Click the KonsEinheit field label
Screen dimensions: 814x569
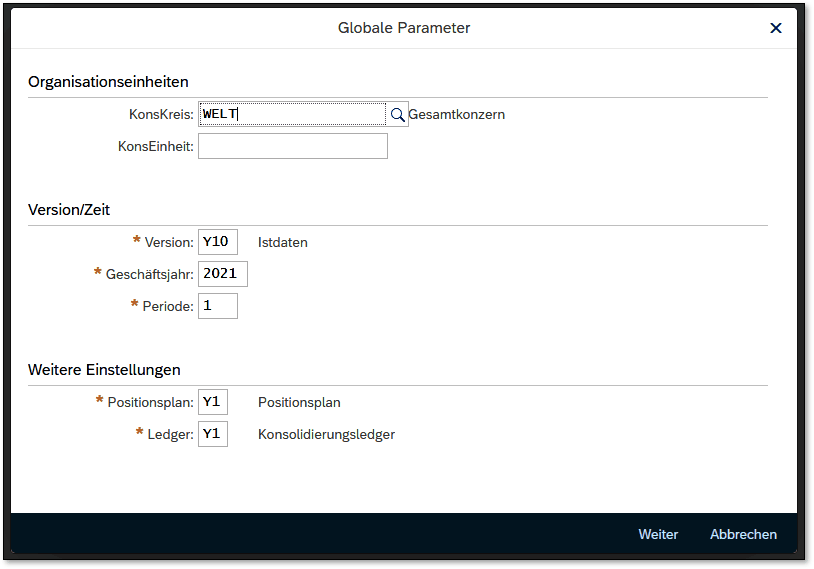point(155,146)
